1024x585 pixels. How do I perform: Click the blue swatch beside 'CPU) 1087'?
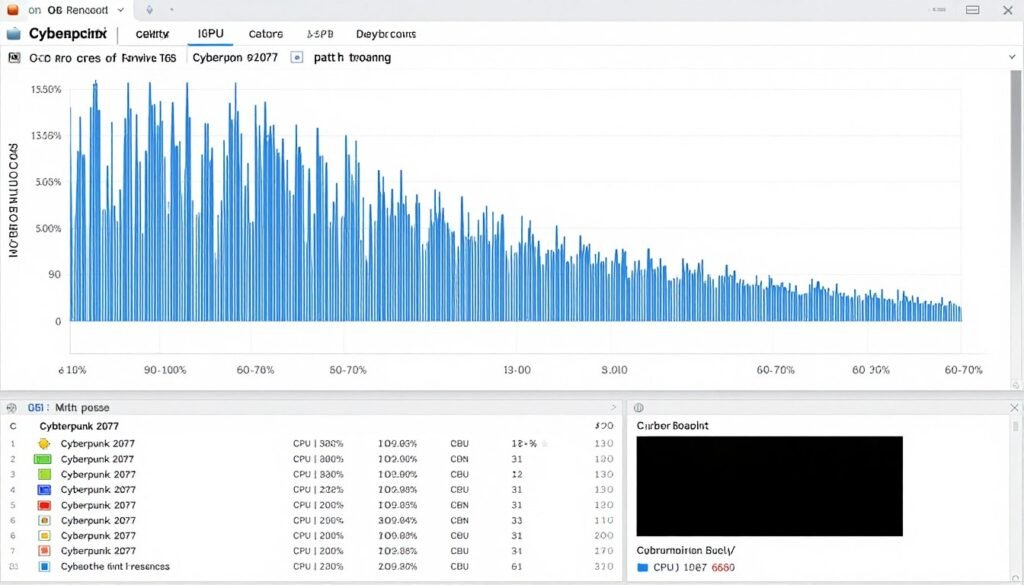643,567
